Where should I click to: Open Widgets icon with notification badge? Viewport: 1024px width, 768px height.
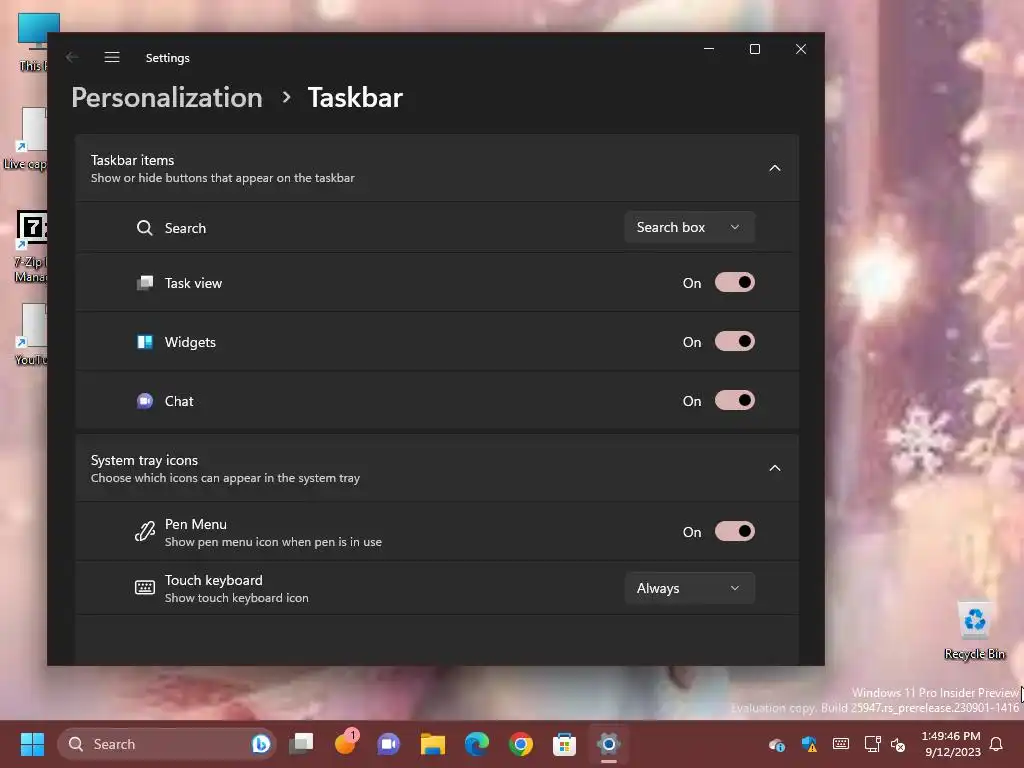pos(346,743)
